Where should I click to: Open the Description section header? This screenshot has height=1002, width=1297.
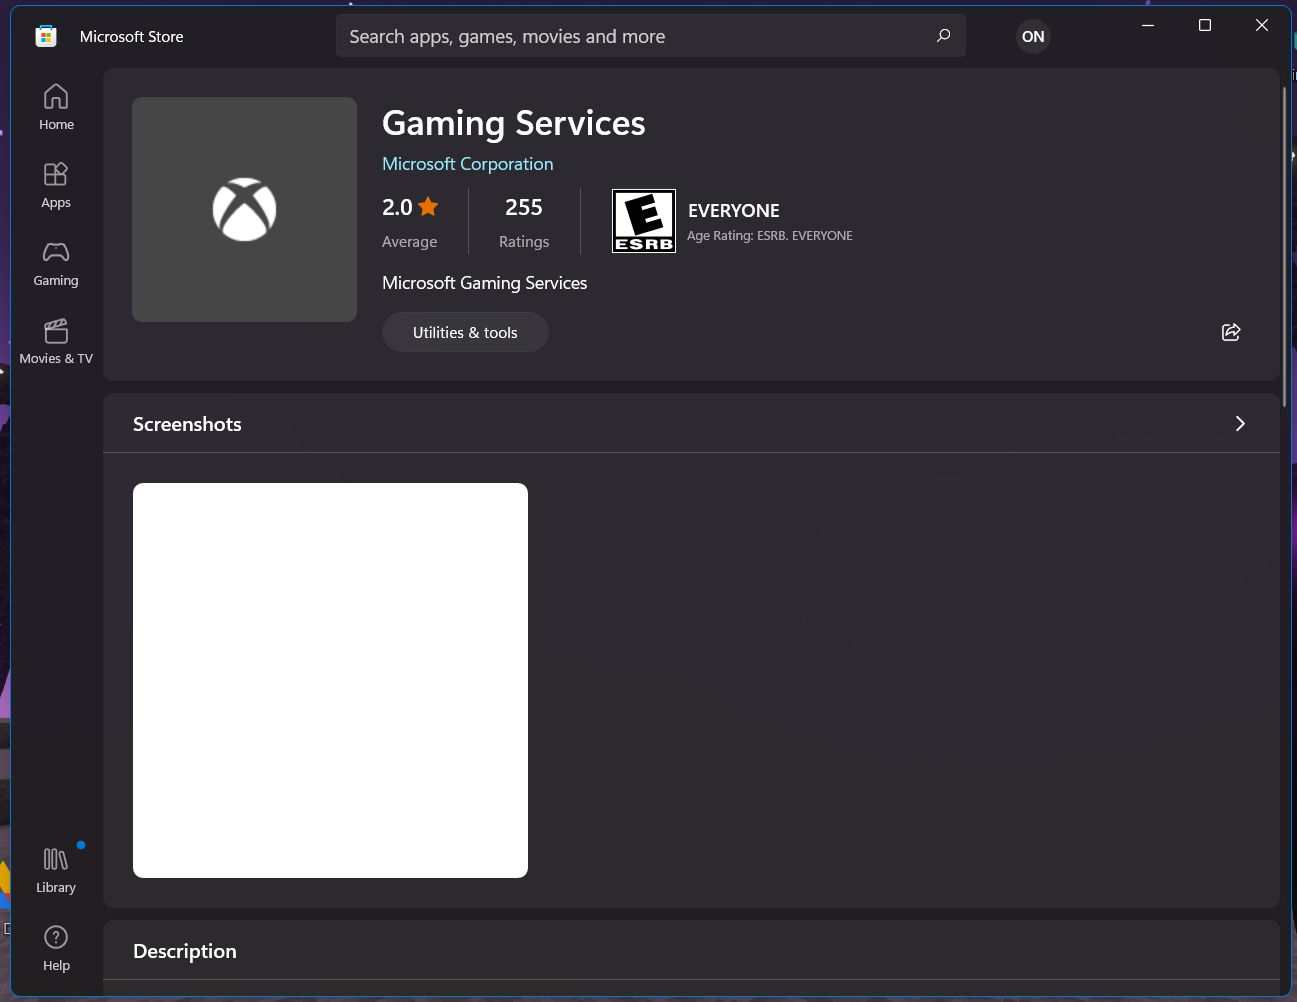point(185,951)
